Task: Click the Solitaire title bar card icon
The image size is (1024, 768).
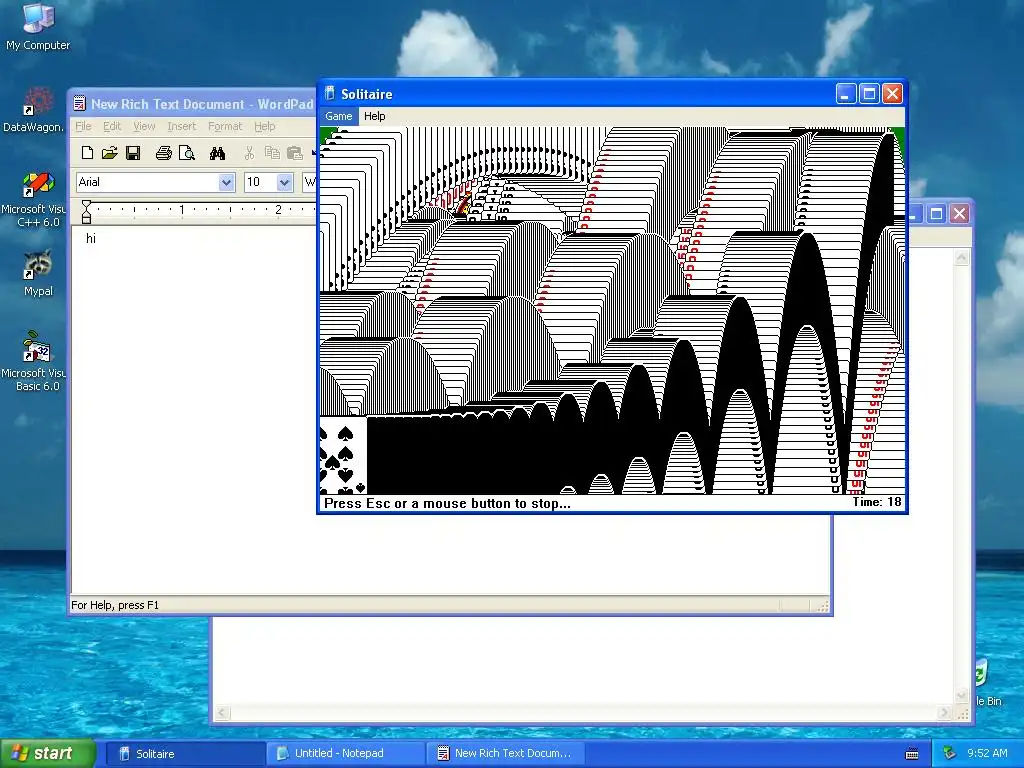Action: click(x=330, y=93)
